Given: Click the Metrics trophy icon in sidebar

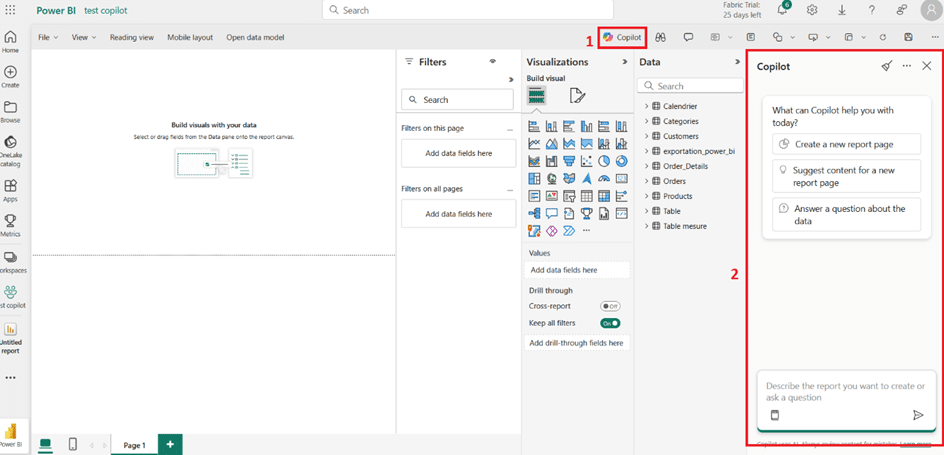Looking at the screenshot, I should (x=10, y=225).
